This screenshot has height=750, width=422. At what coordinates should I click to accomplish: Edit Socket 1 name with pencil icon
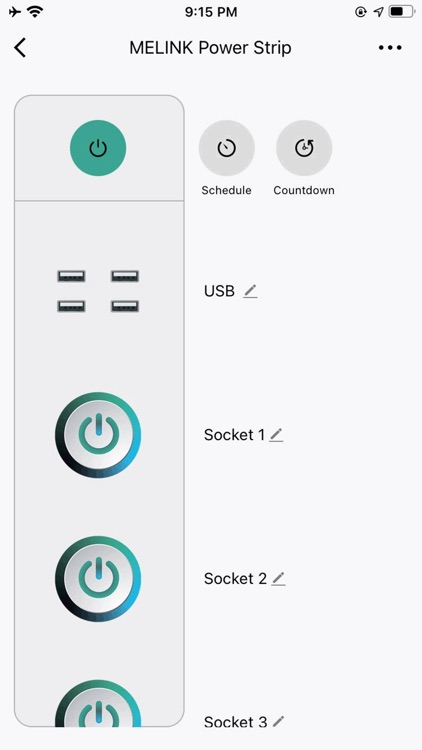(x=276, y=435)
